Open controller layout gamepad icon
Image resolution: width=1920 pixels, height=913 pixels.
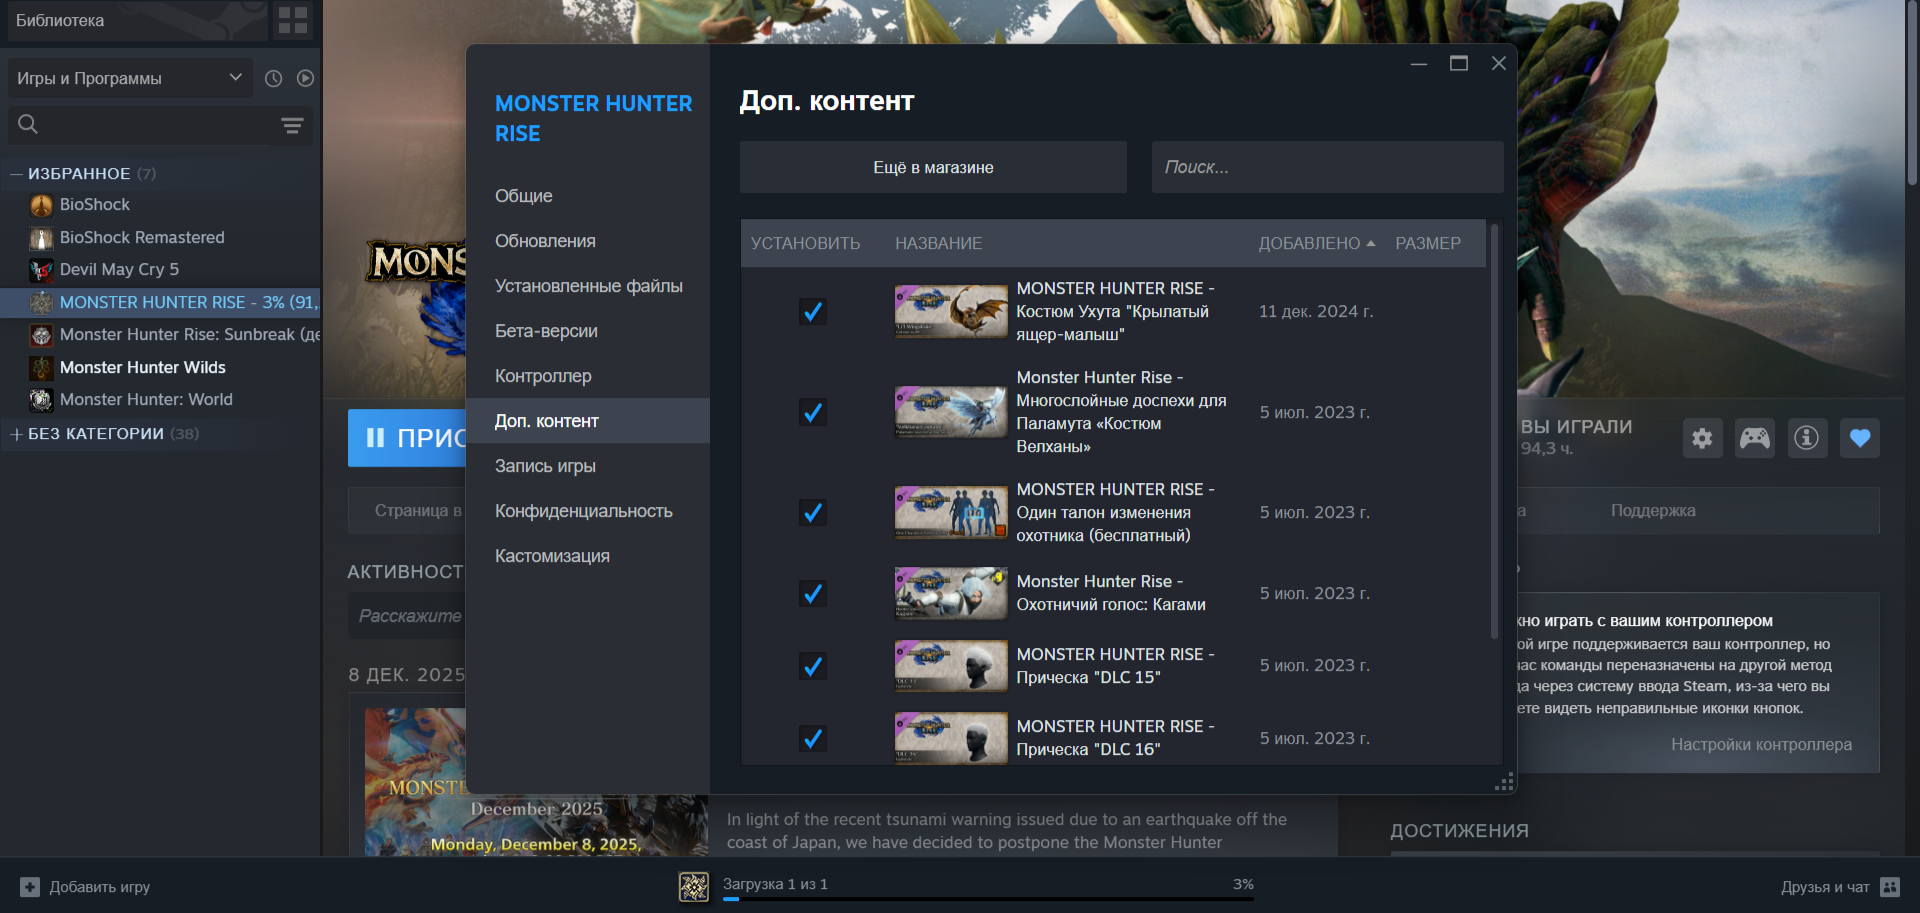click(x=1754, y=438)
